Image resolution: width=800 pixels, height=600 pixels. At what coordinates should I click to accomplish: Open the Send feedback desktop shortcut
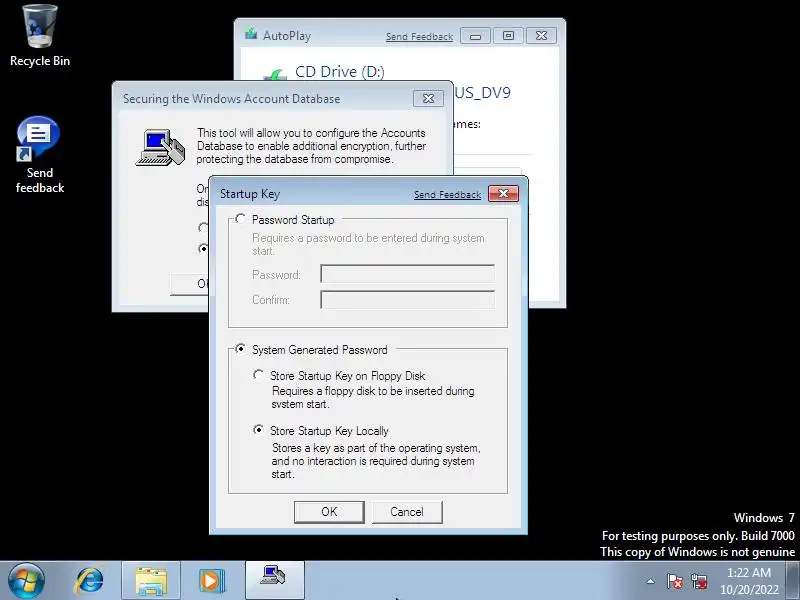40,155
